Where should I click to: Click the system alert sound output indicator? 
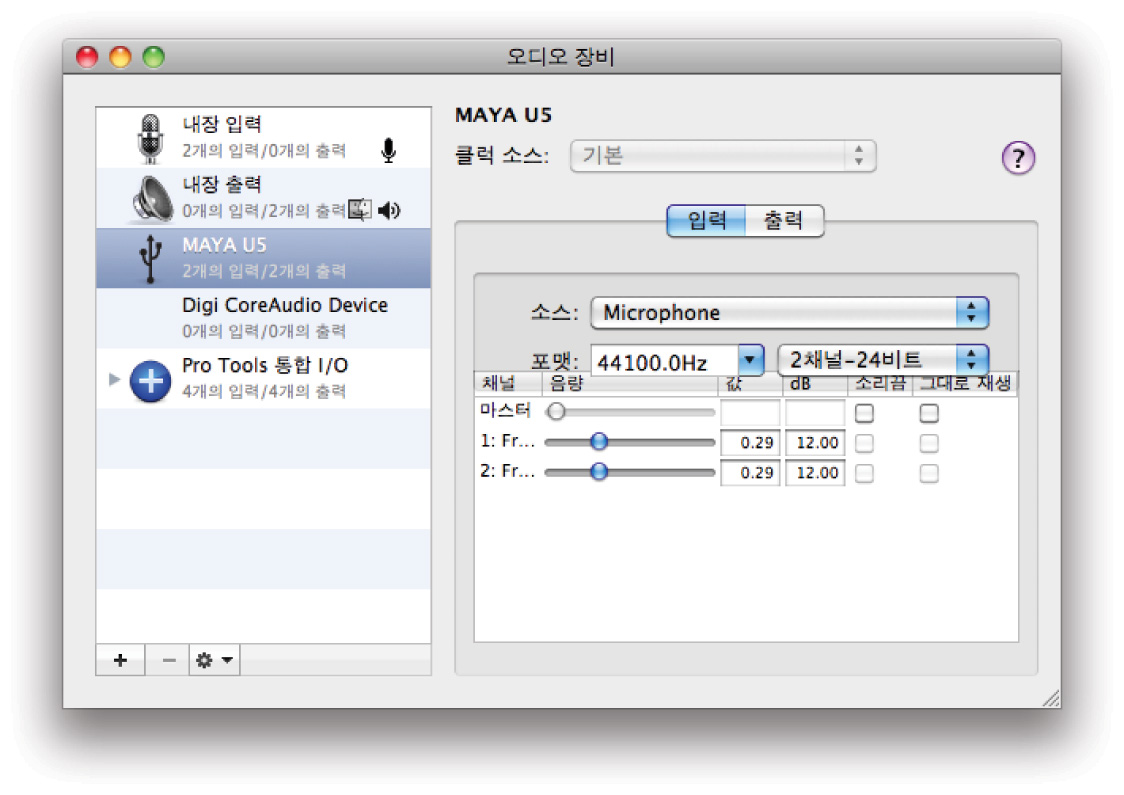(360, 210)
